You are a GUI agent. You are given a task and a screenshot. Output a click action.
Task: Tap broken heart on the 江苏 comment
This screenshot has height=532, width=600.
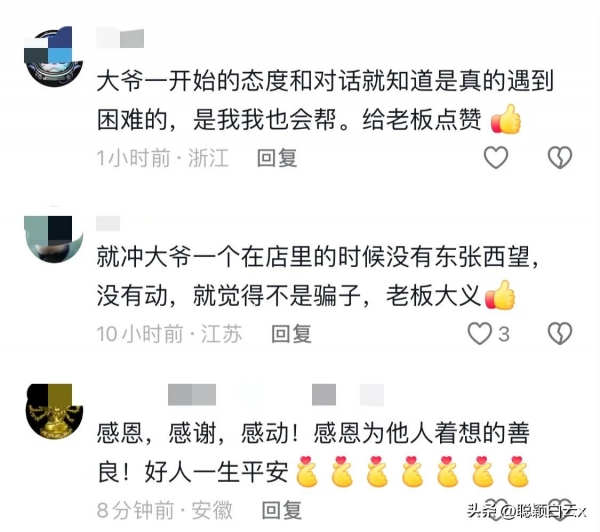(x=560, y=333)
